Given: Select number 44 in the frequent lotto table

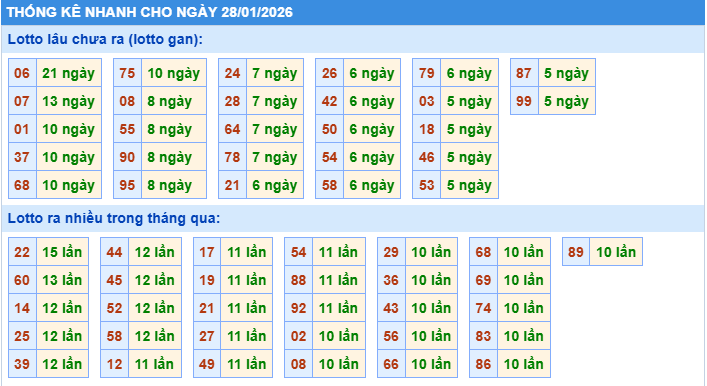Looking at the screenshot, I should point(115,252).
